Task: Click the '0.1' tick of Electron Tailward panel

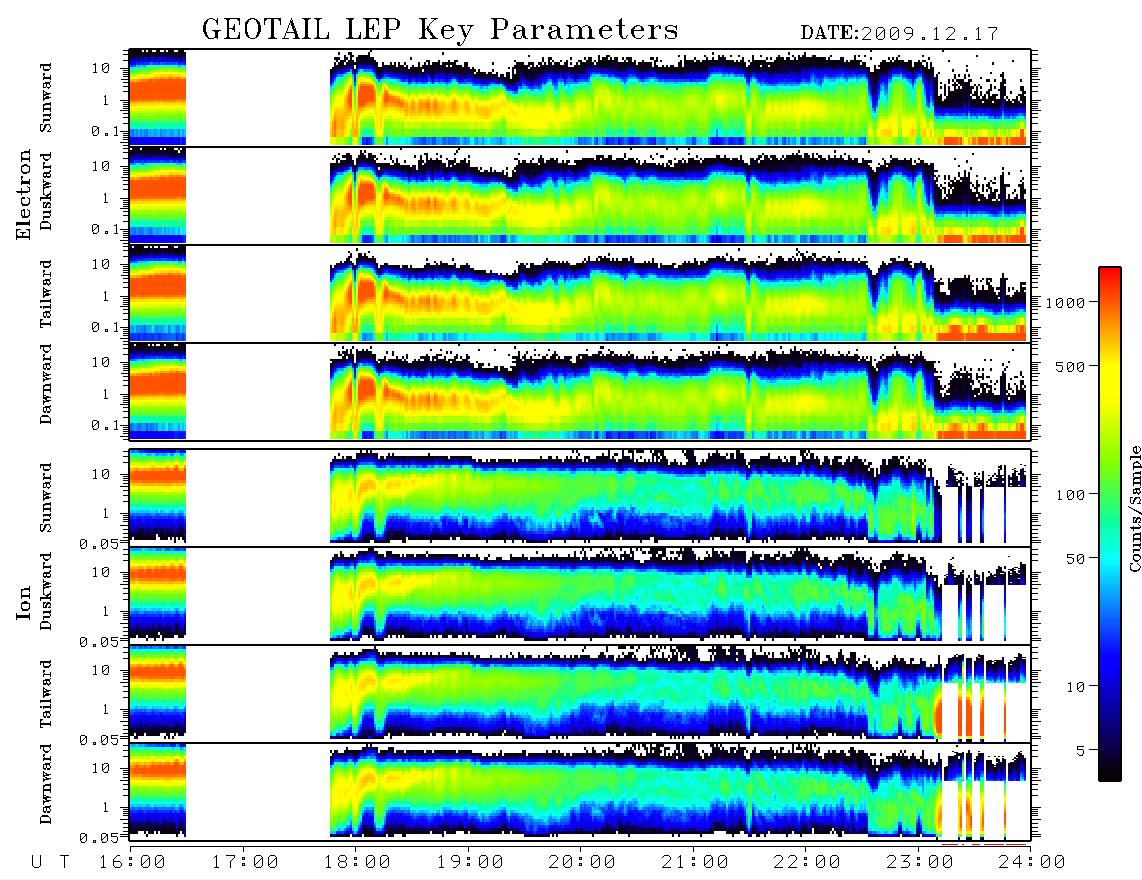Action: point(106,327)
